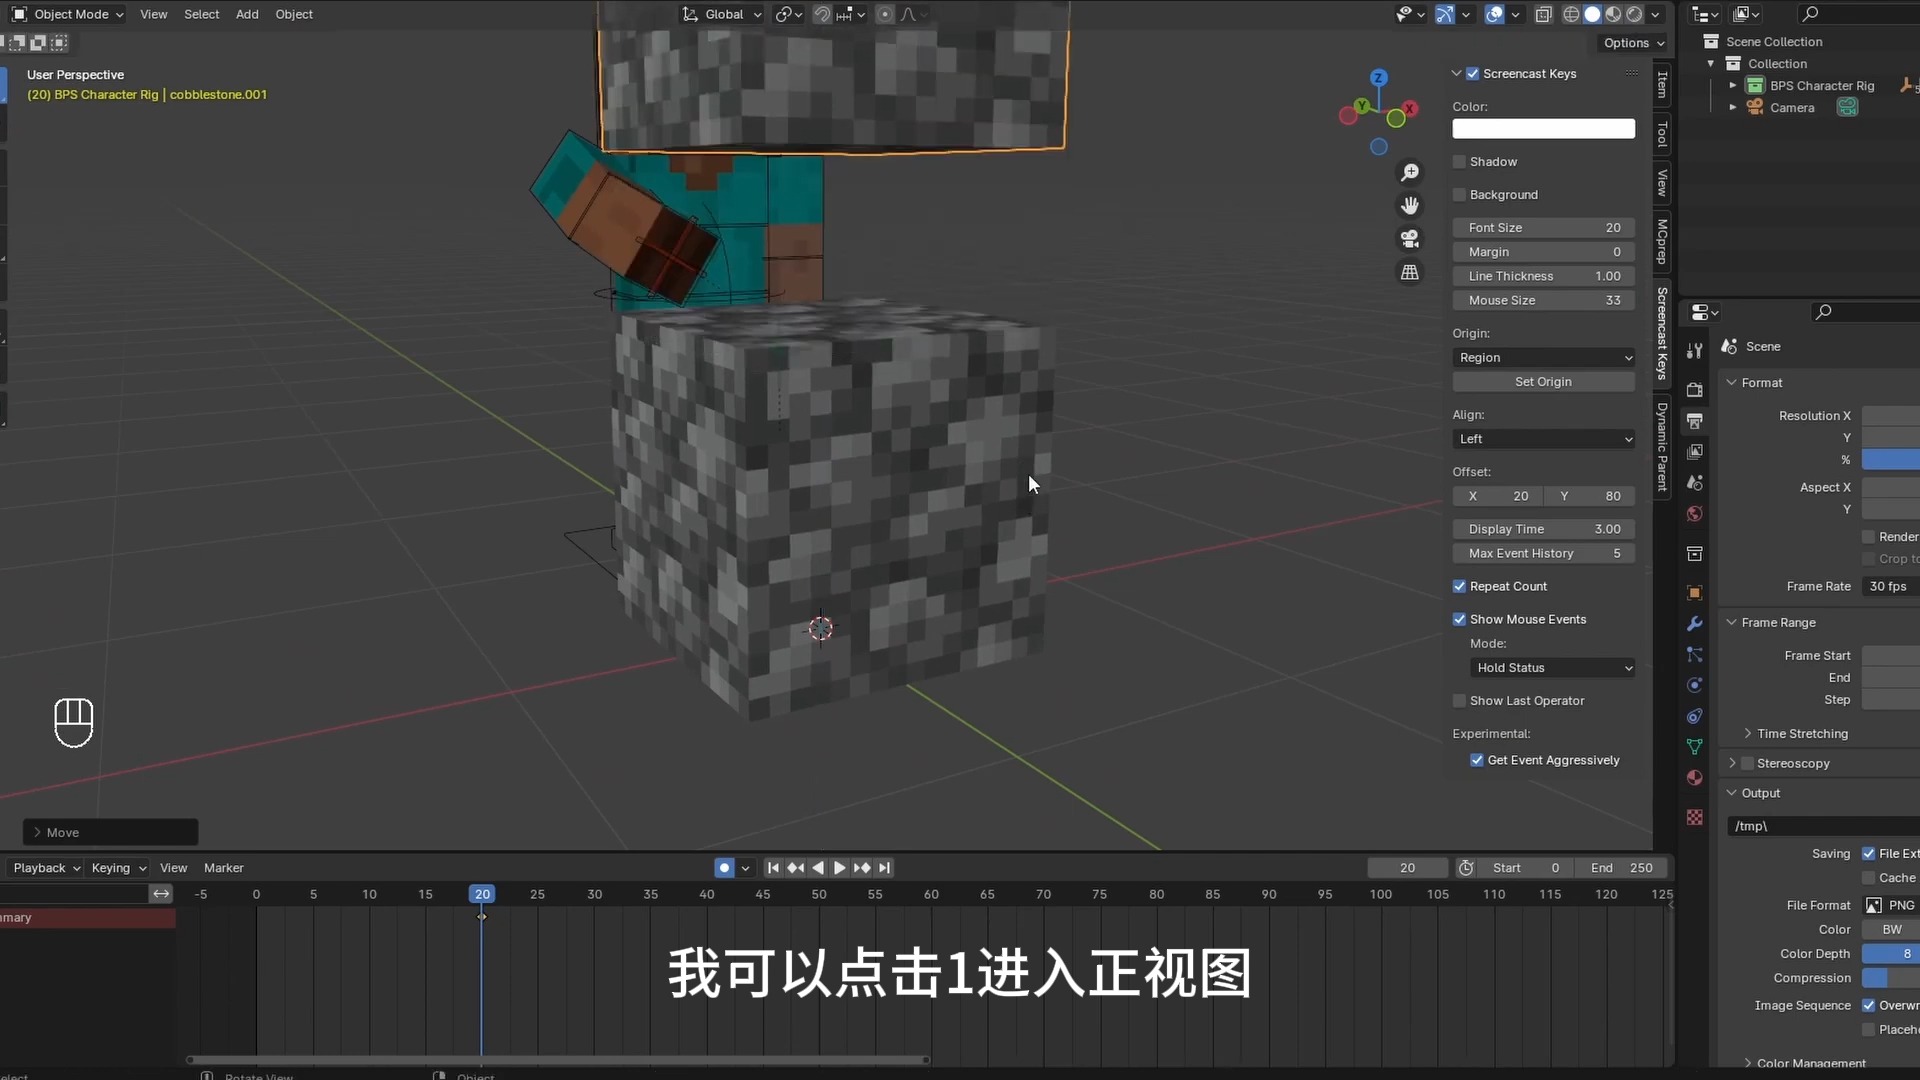
Task: Select the Output Properties printer icon
Action: pyautogui.click(x=1695, y=418)
